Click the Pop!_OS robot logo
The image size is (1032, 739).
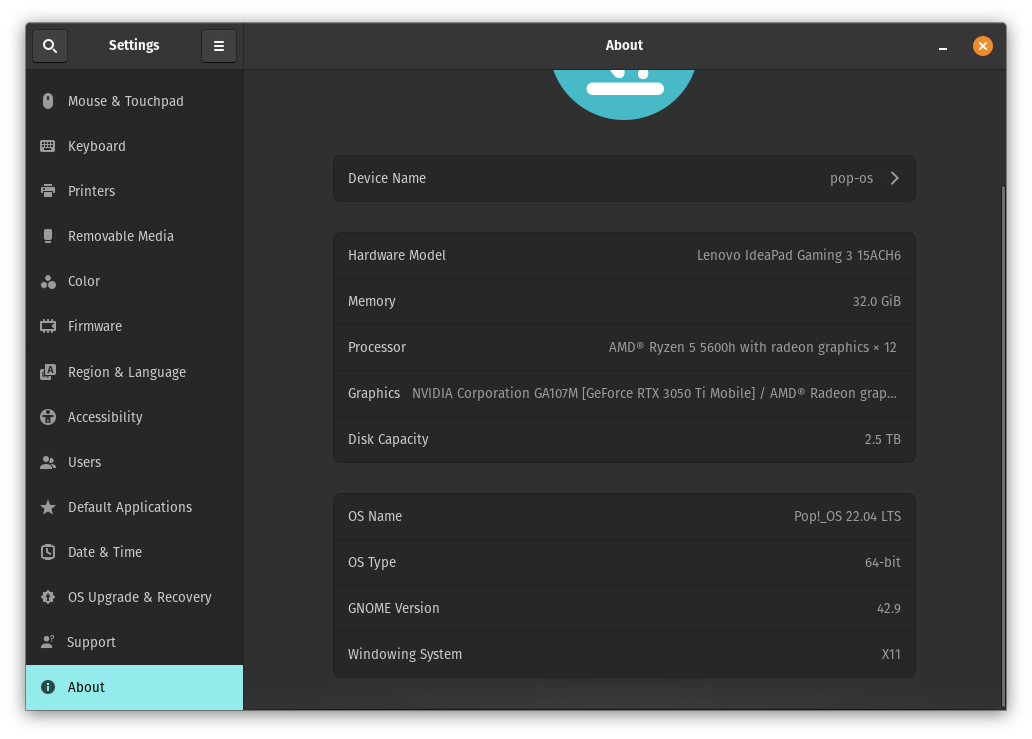[x=624, y=94]
